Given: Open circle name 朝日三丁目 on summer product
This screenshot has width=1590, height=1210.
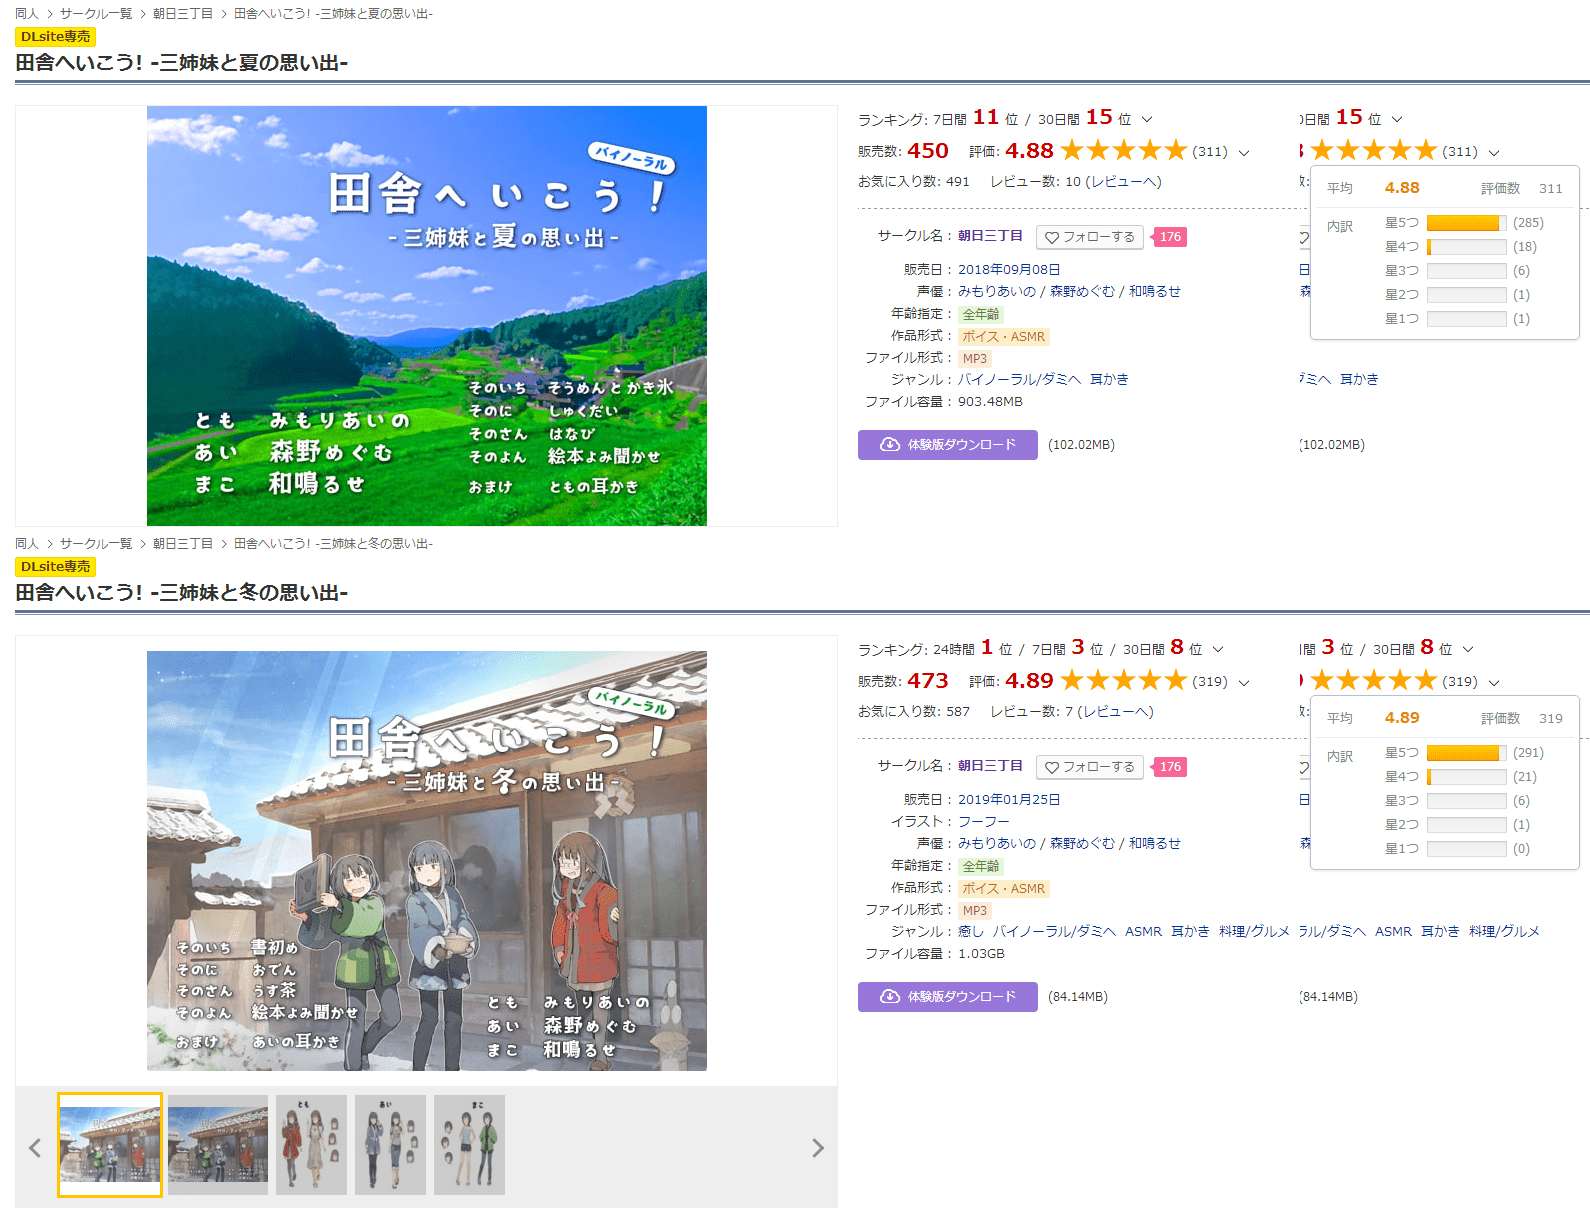Looking at the screenshot, I should tap(990, 236).
